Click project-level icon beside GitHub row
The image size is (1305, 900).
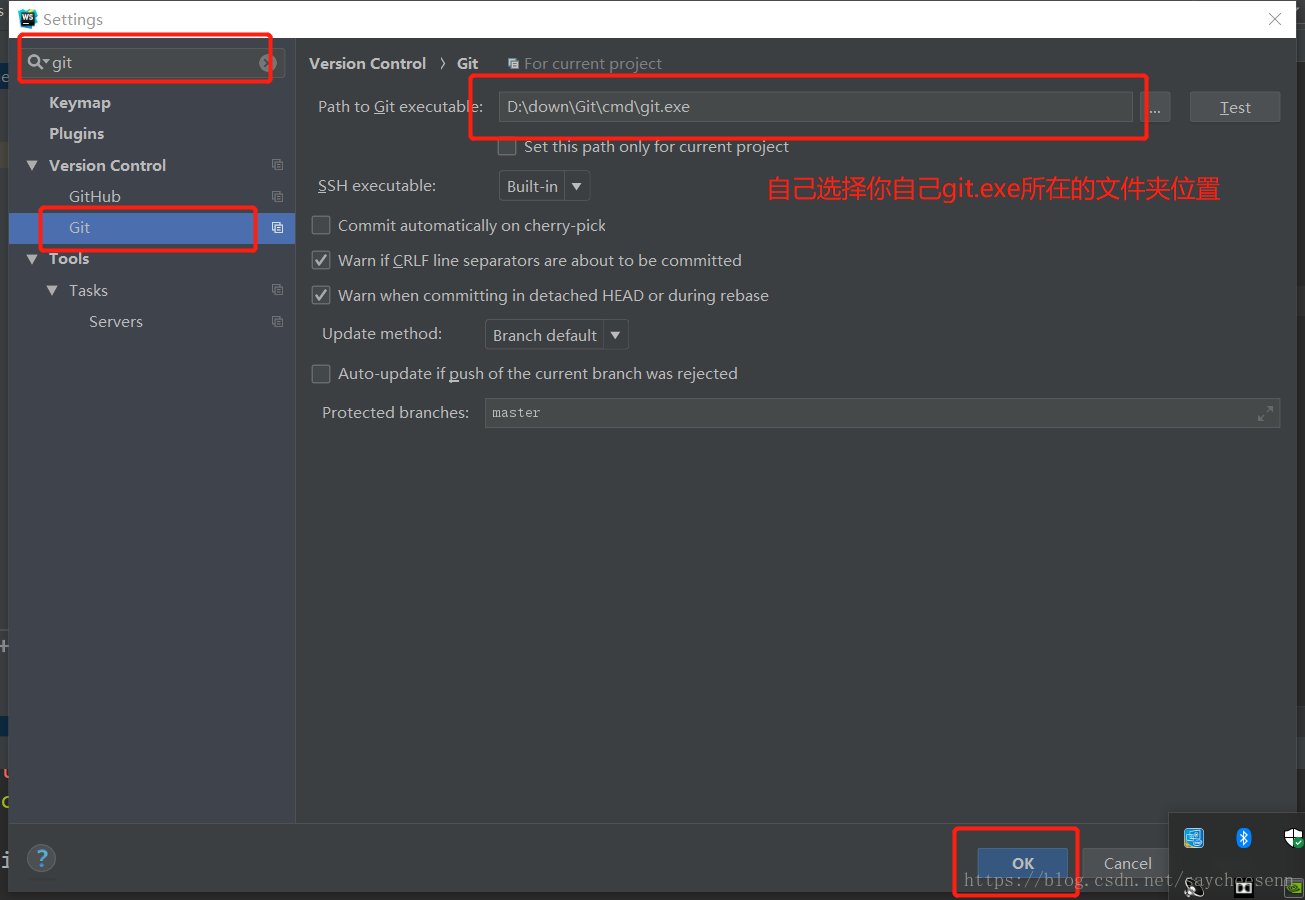pyautogui.click(x=277, y=196)
